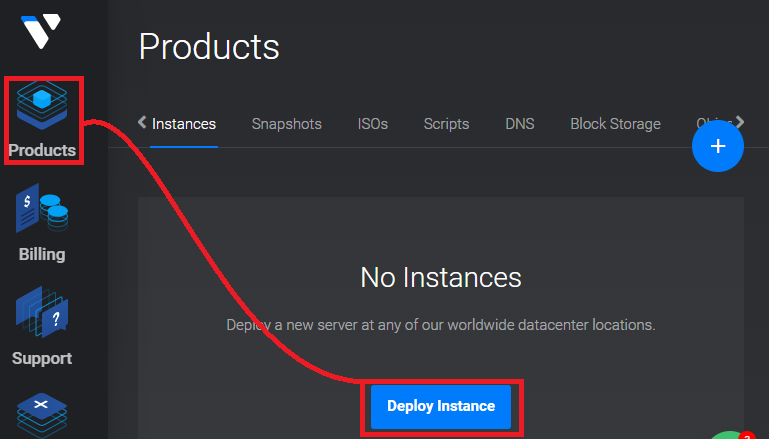
Task: Click the No Instances heading text
Action: [441, 278]
